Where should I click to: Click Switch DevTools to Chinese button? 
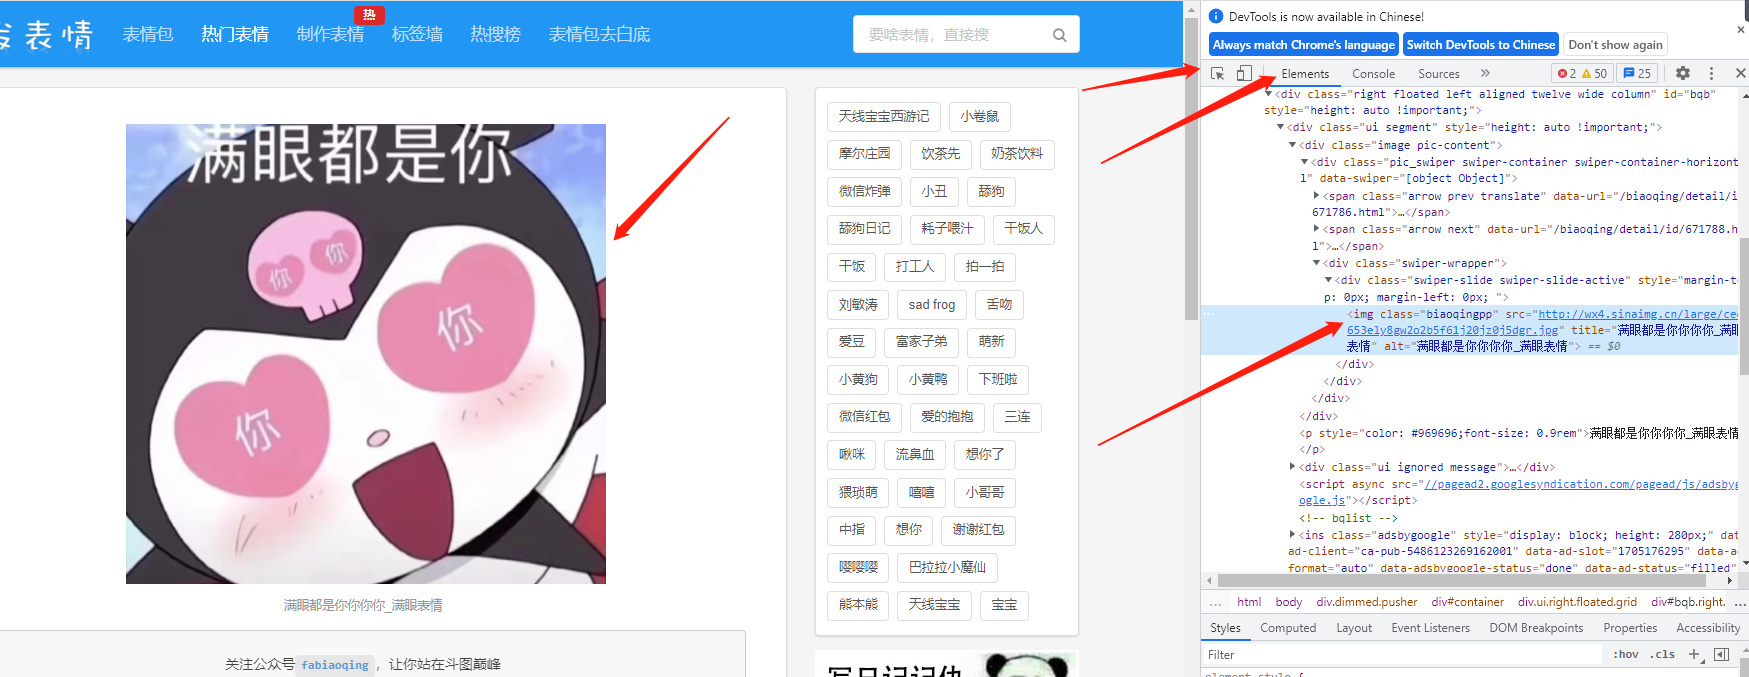point(1480,44)
